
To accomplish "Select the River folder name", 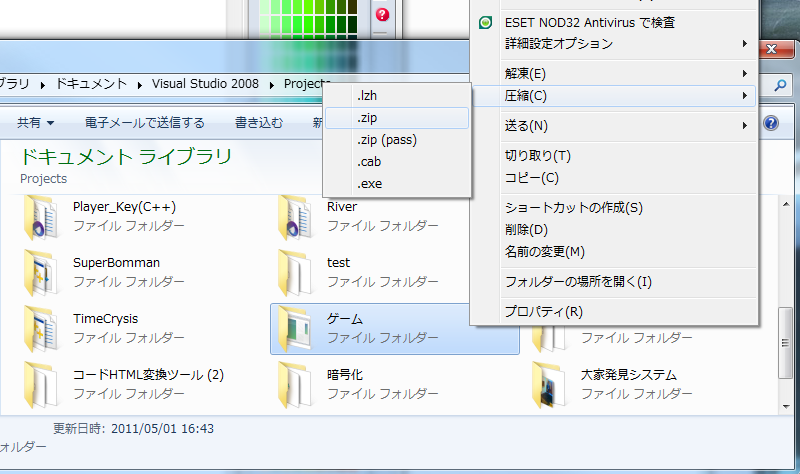I will tap(342, 207).
